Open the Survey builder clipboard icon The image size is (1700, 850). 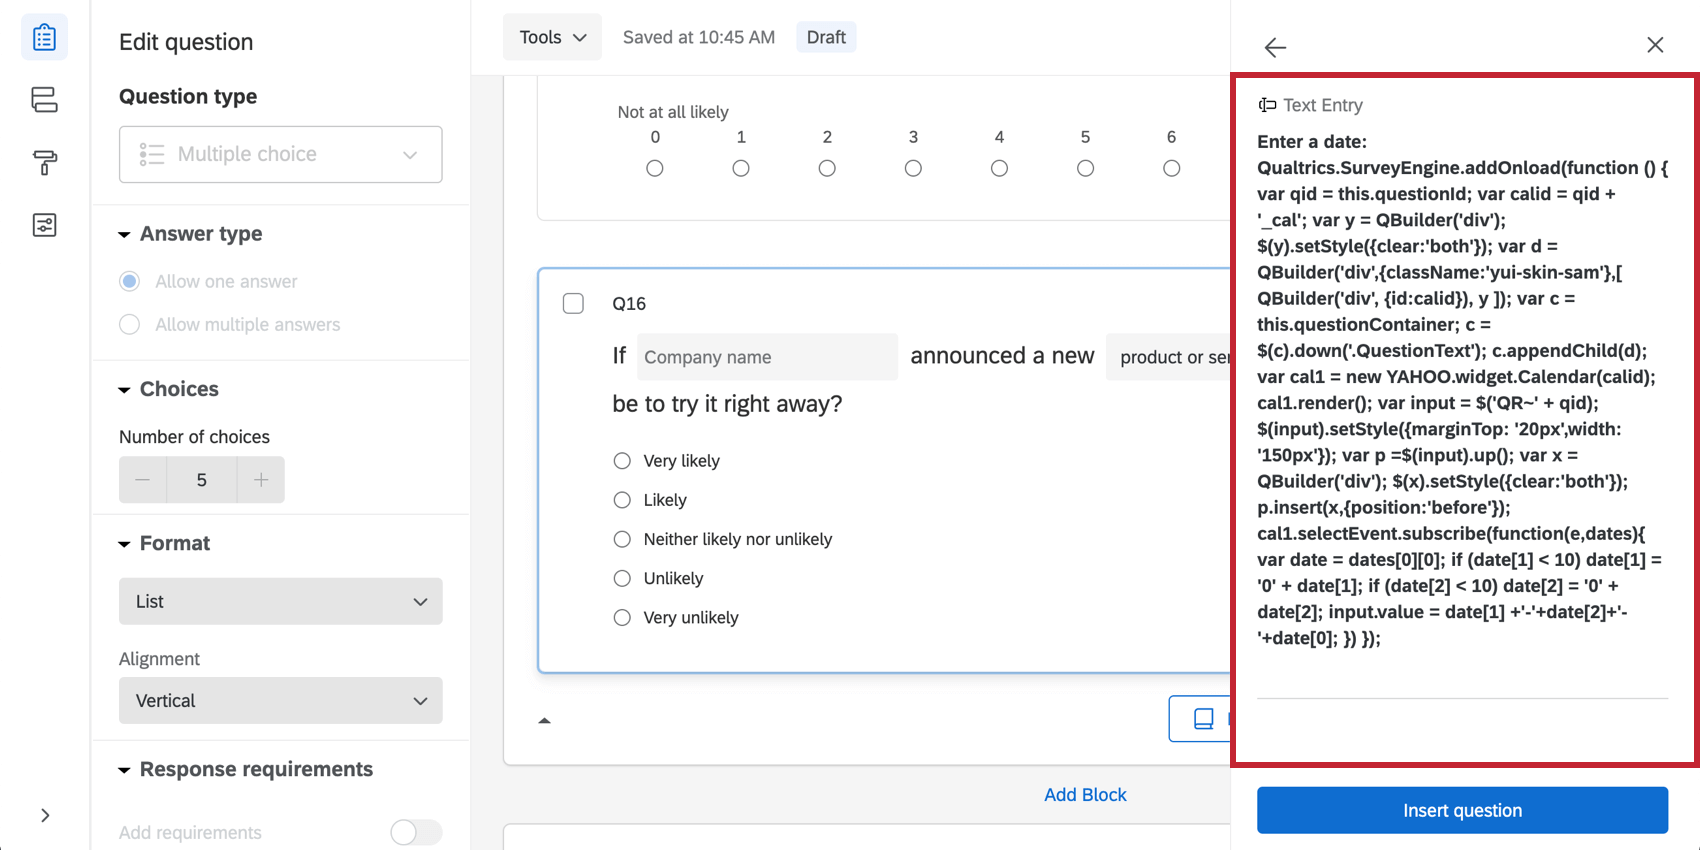coord(44,38)
